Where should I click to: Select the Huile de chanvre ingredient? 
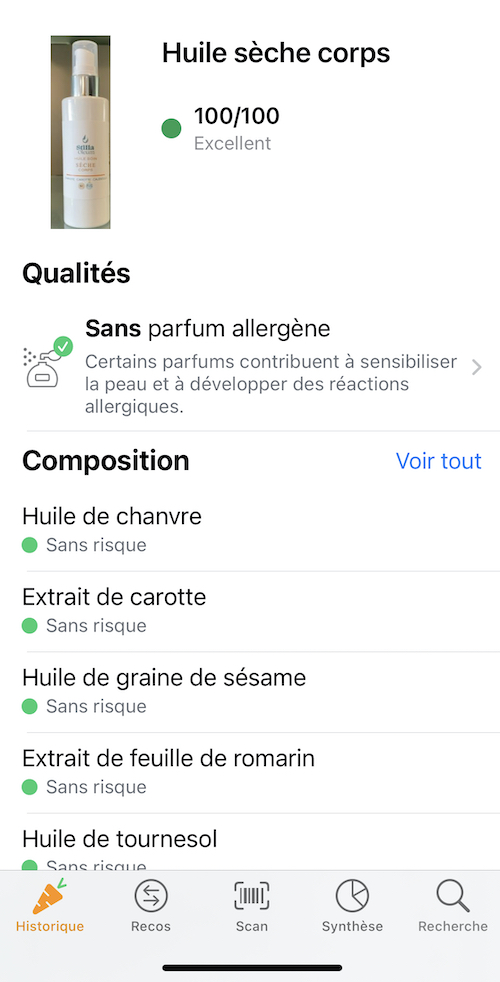click(x=250, y=530)
